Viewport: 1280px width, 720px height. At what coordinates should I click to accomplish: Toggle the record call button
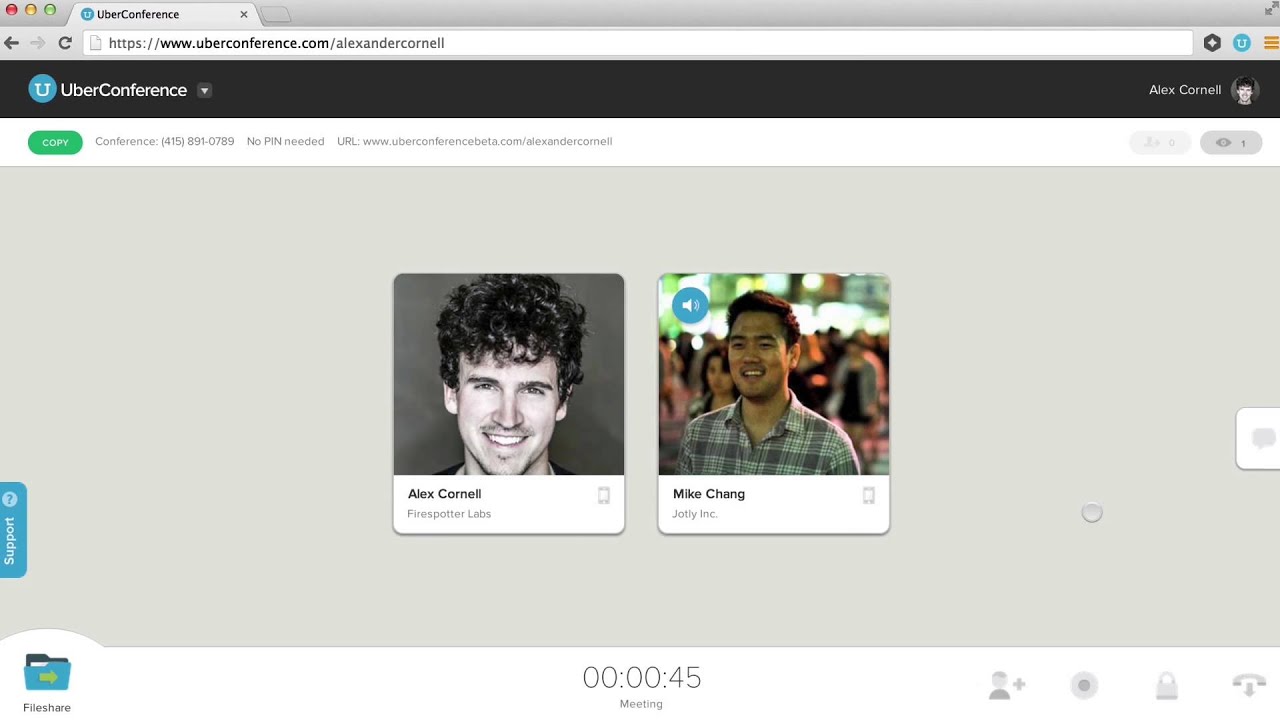(1084, 685)
